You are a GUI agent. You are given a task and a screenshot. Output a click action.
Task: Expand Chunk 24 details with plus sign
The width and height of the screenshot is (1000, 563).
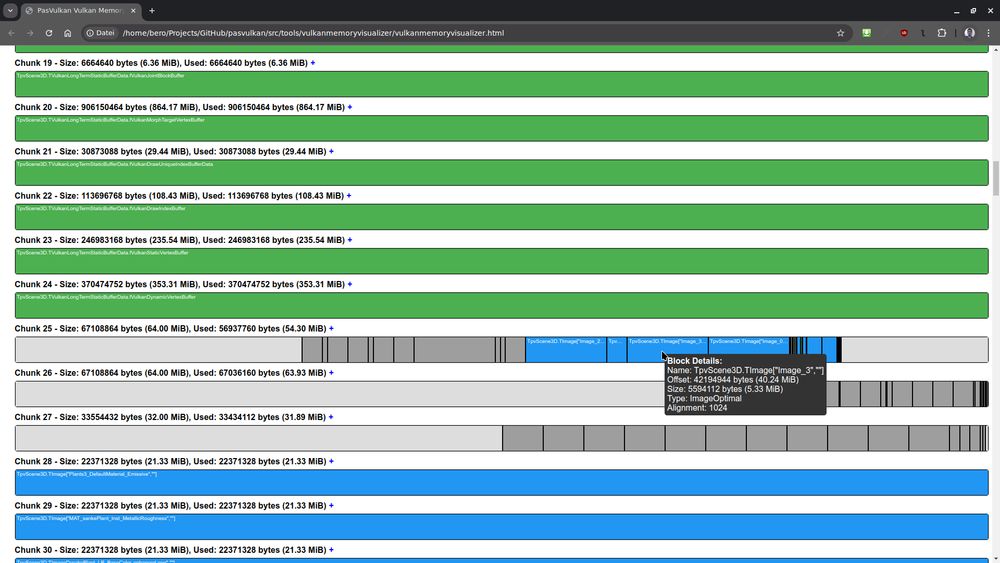coord(349,284)
